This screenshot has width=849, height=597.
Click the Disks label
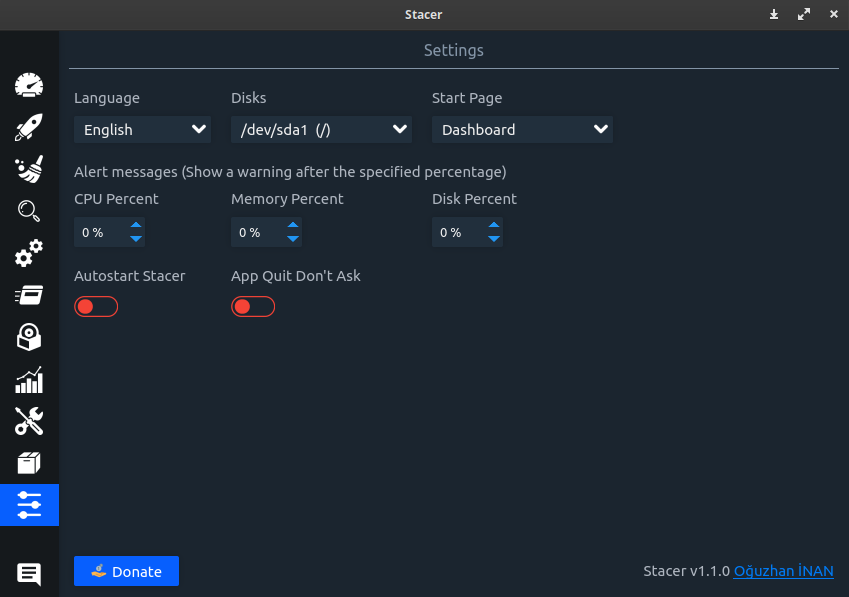pyautogui.click(x=249, y=98)
